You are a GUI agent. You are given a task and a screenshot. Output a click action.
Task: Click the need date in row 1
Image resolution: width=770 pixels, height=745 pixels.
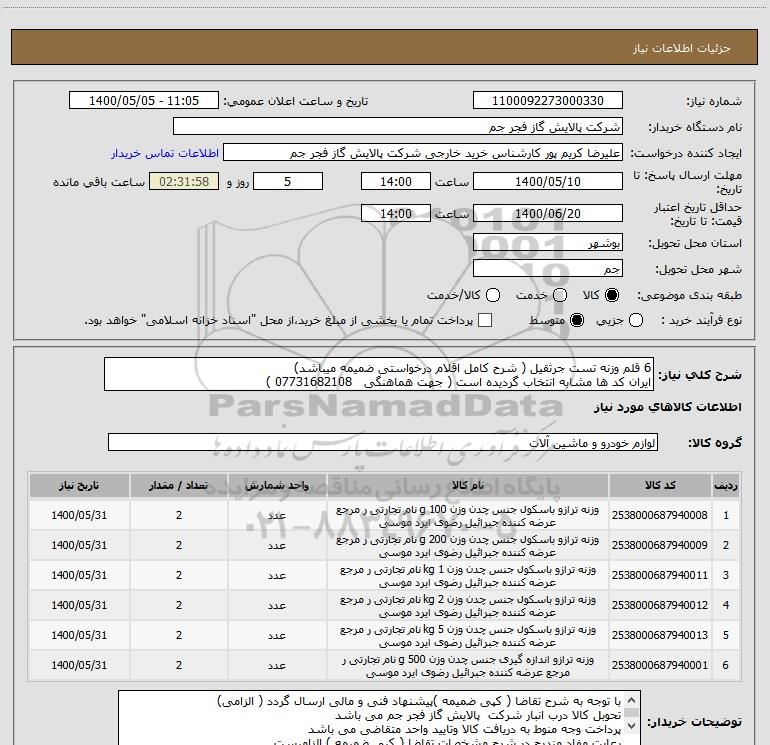[x=79, y=515]
